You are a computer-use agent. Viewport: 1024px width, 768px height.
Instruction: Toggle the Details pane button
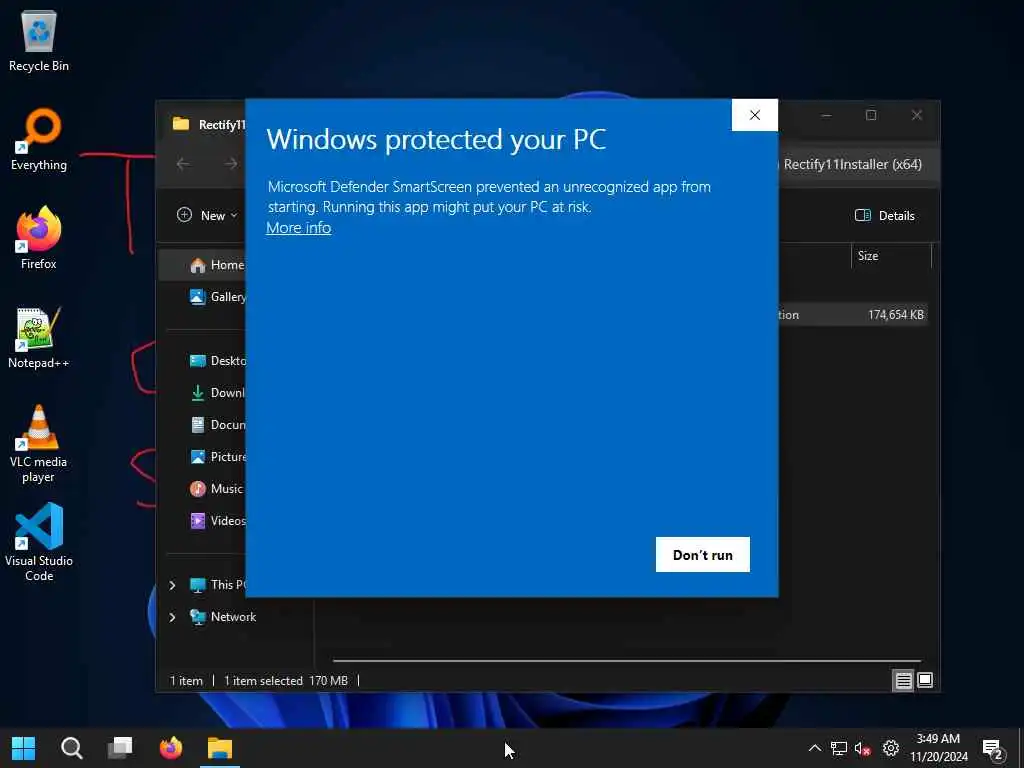884,216
